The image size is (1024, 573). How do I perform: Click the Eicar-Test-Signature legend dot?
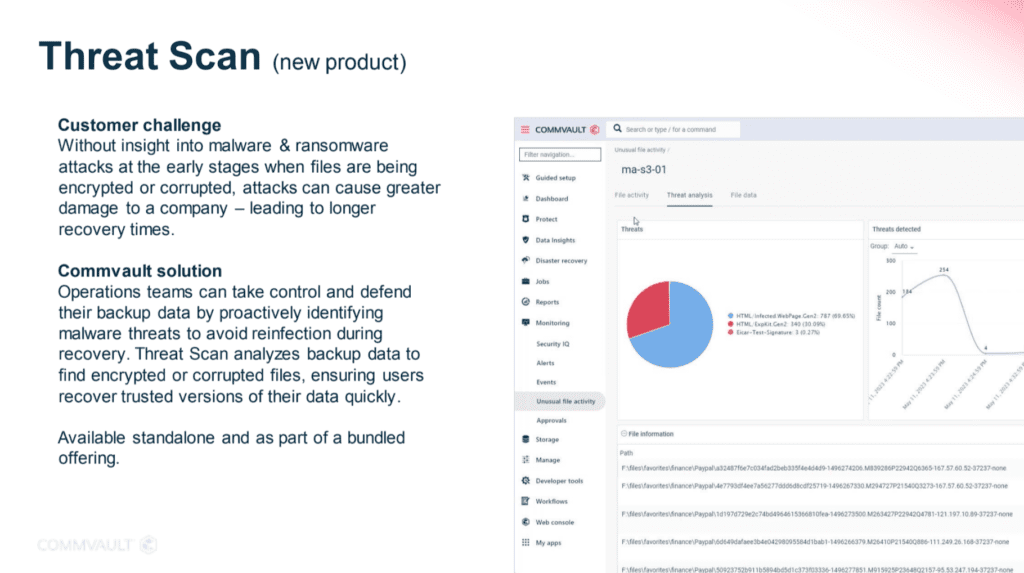pos(730,333)
